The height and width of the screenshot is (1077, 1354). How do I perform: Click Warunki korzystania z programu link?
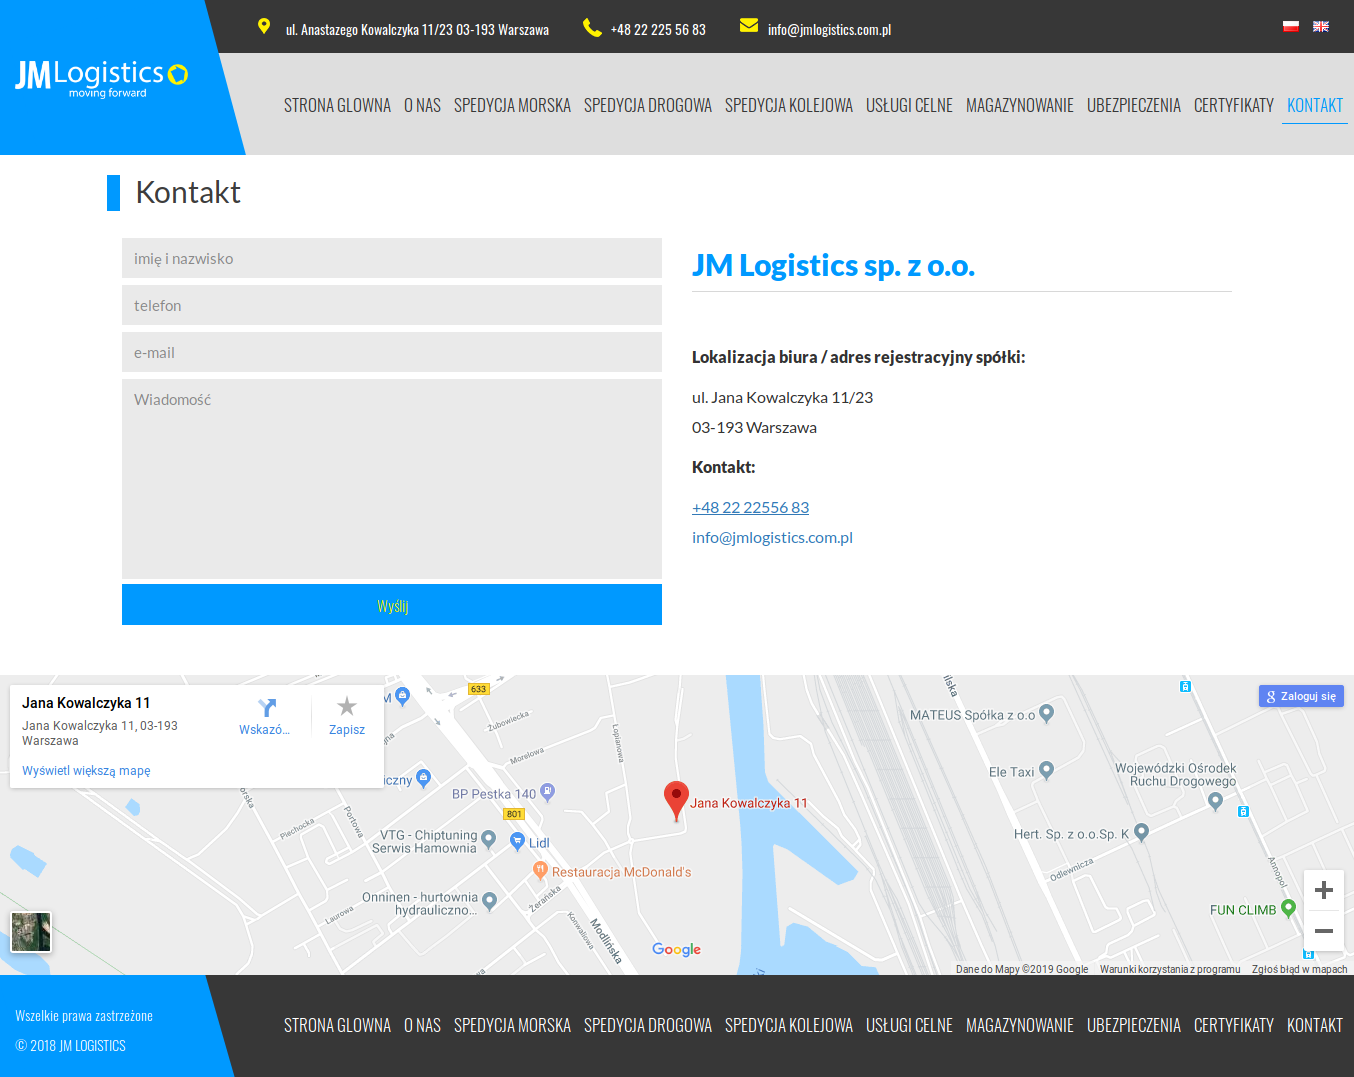pyautogui.click(x=1170, y=969)
